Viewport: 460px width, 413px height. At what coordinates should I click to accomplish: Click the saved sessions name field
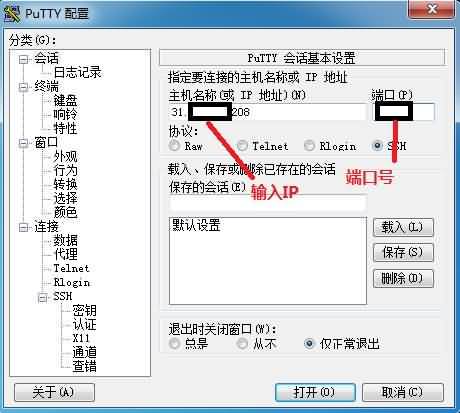268,203
